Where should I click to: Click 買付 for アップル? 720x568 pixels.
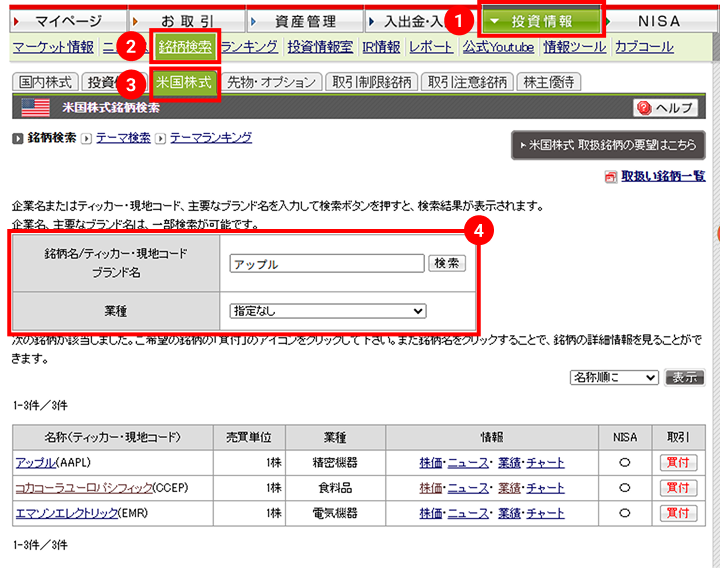click(678, 462)
